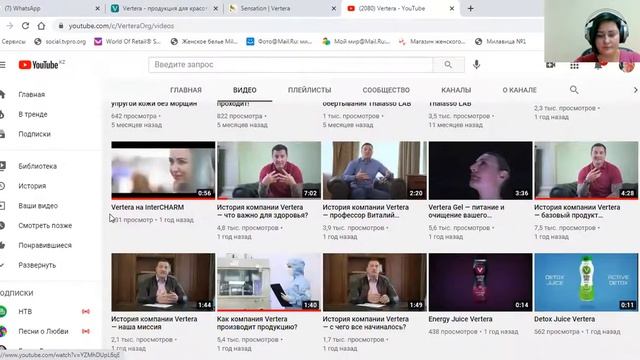
Task: Open Мой мир@Mail.Ru bookmark
Action: click(x=356, y=41)
